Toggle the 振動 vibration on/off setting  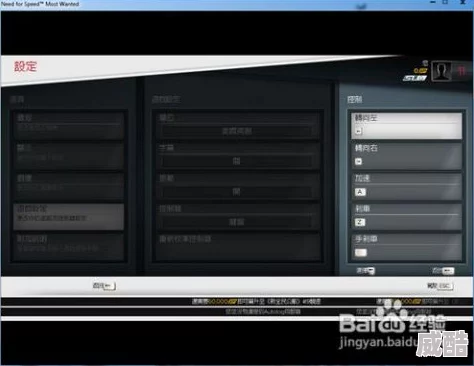point(236,192)
